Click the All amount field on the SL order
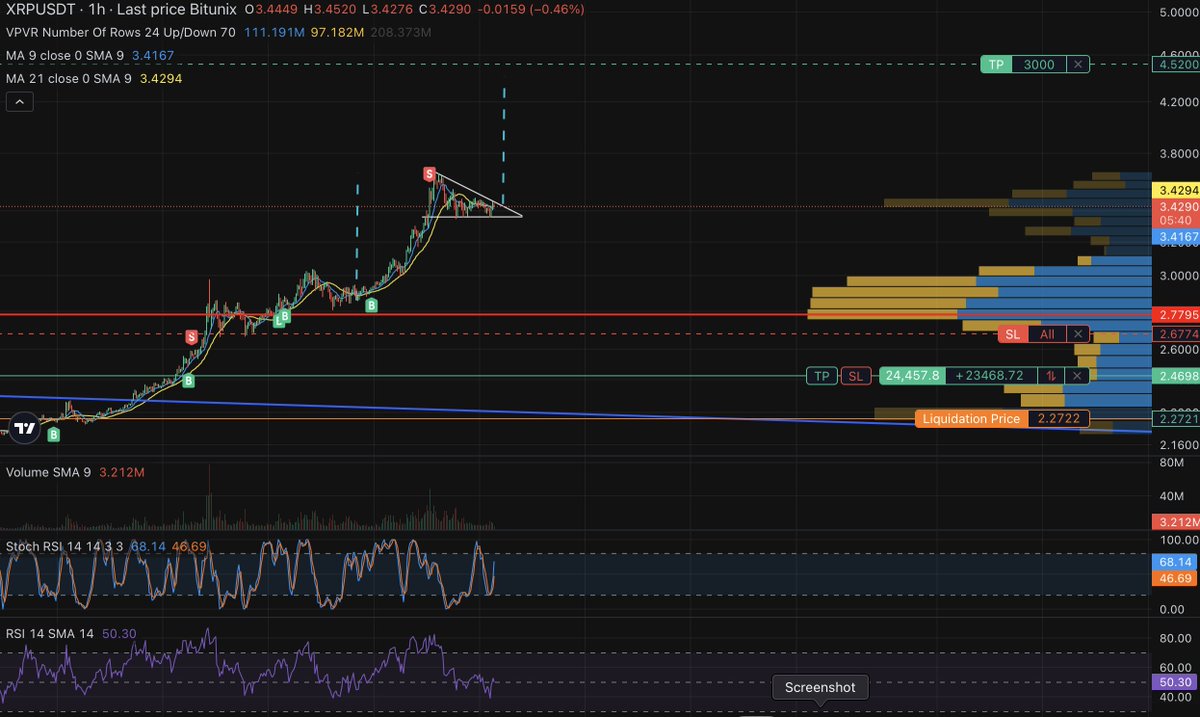The image size is (1200, 717). (1046, 333)
